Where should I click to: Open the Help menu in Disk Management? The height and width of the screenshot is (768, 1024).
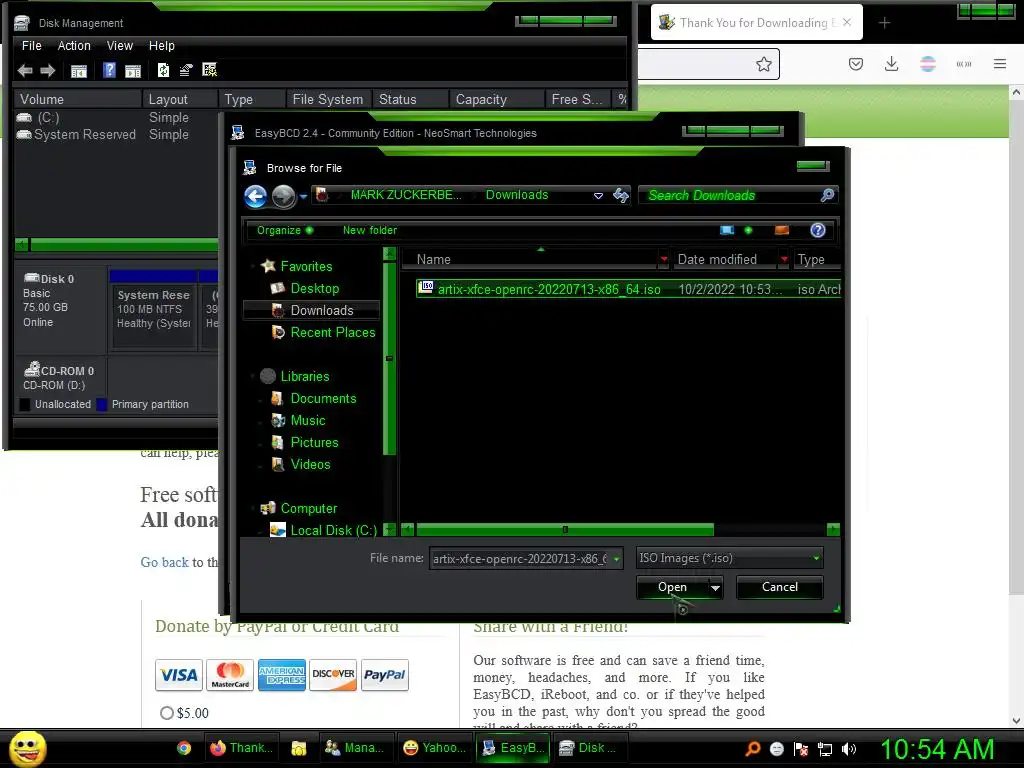(x=161, y=46)
